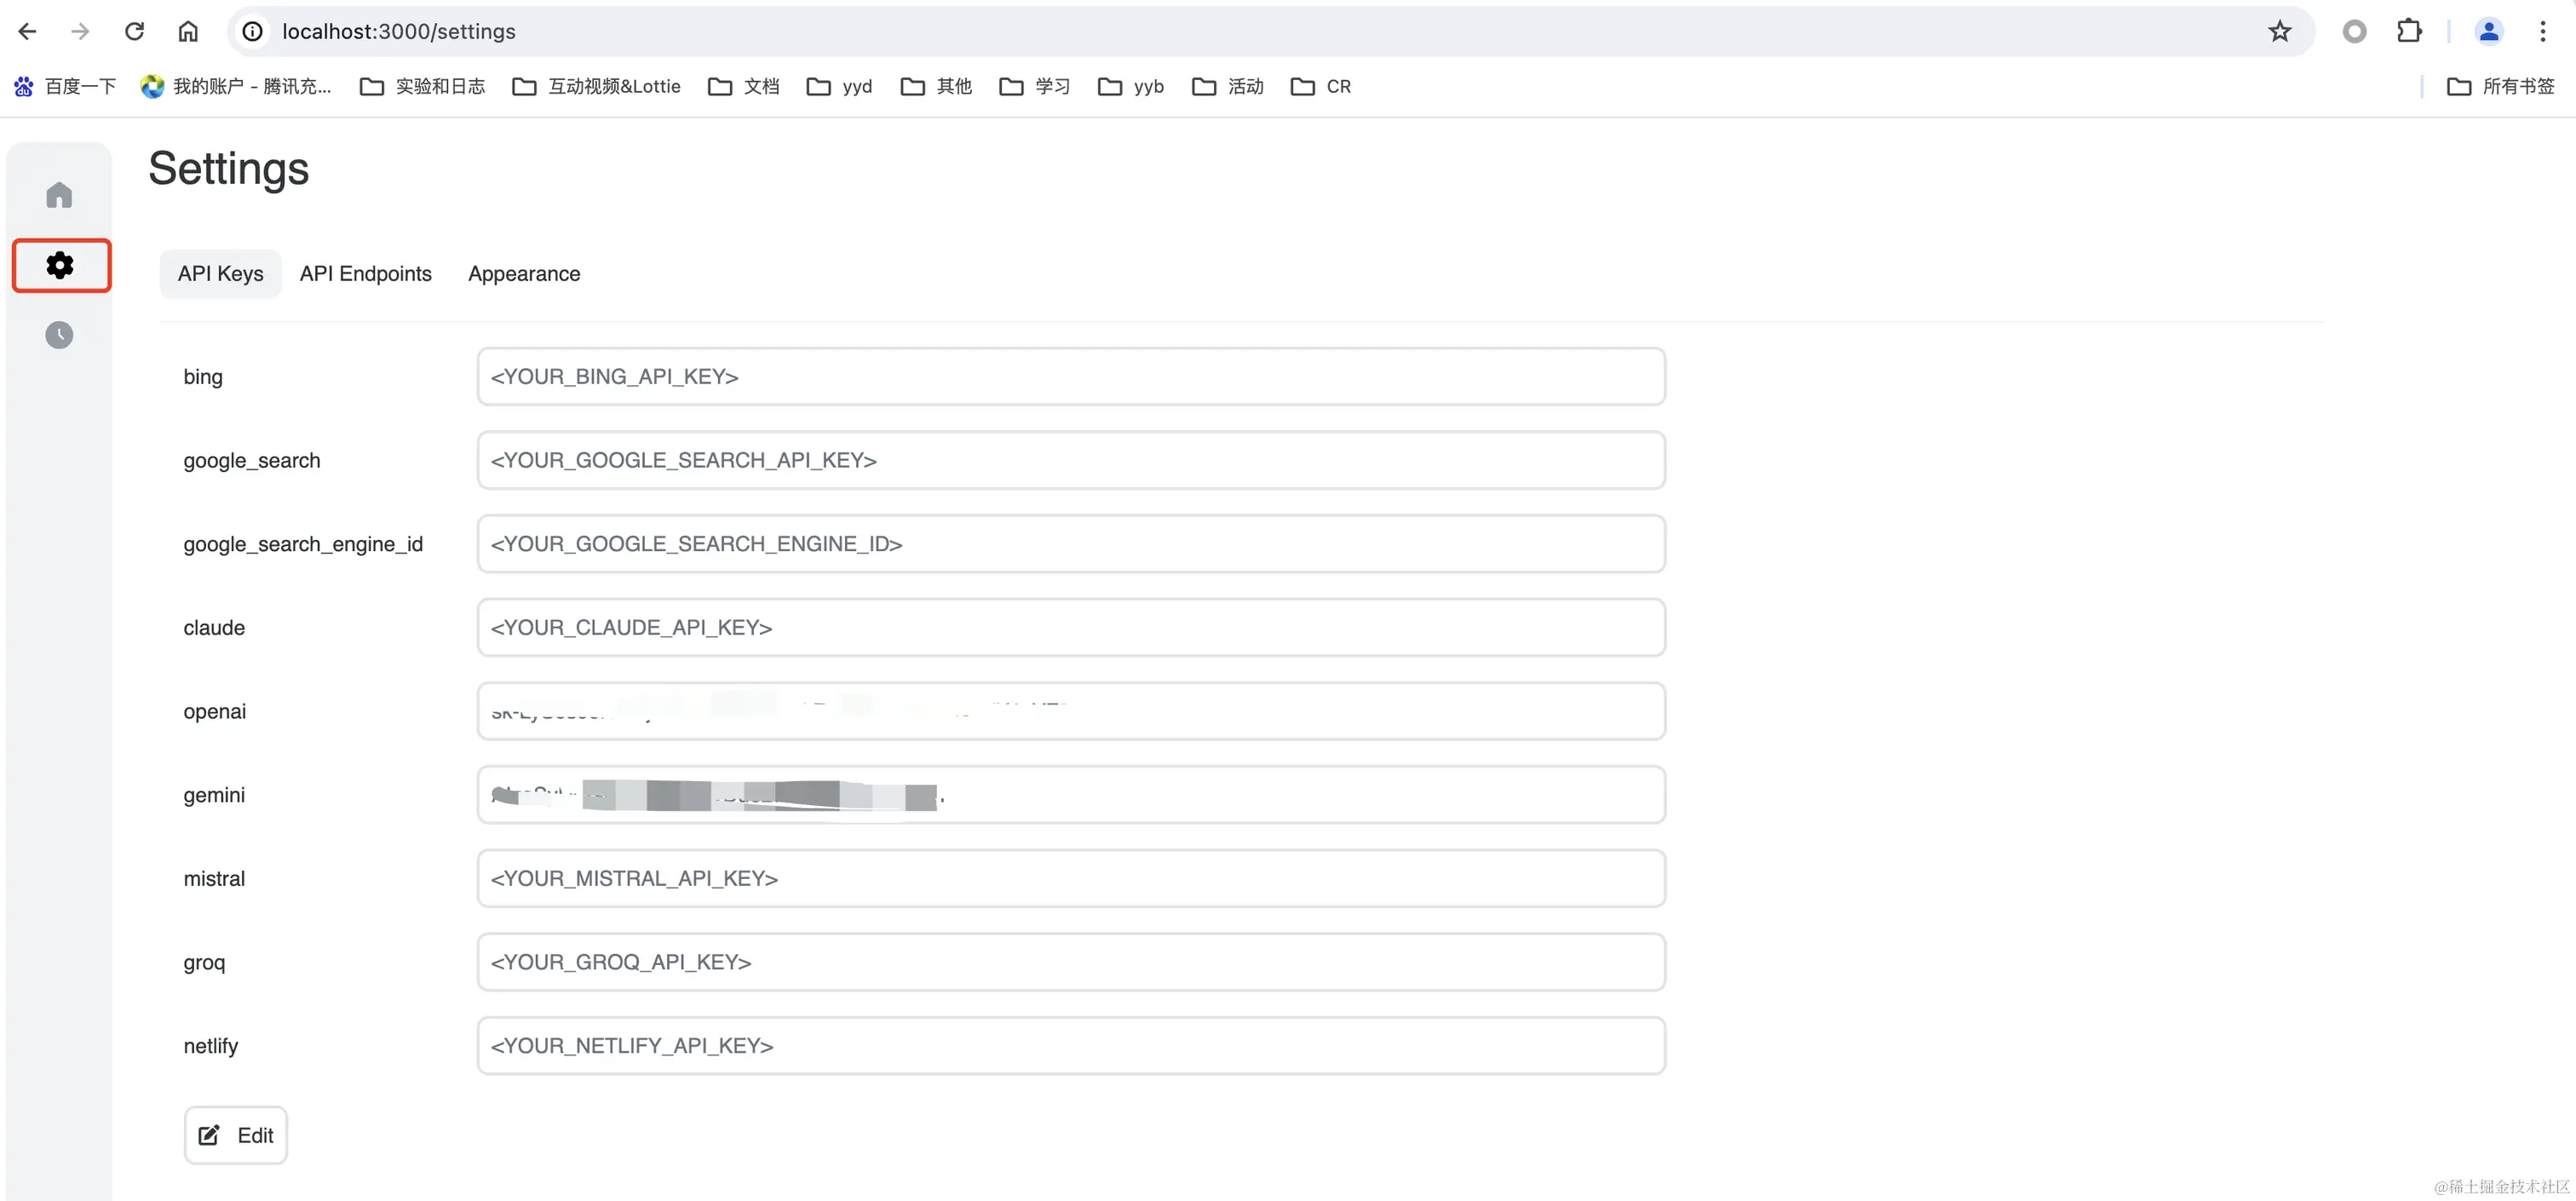Bookmark page with the star icon
This screenshot has height=1201, width=2576.
pos(2279,31)
